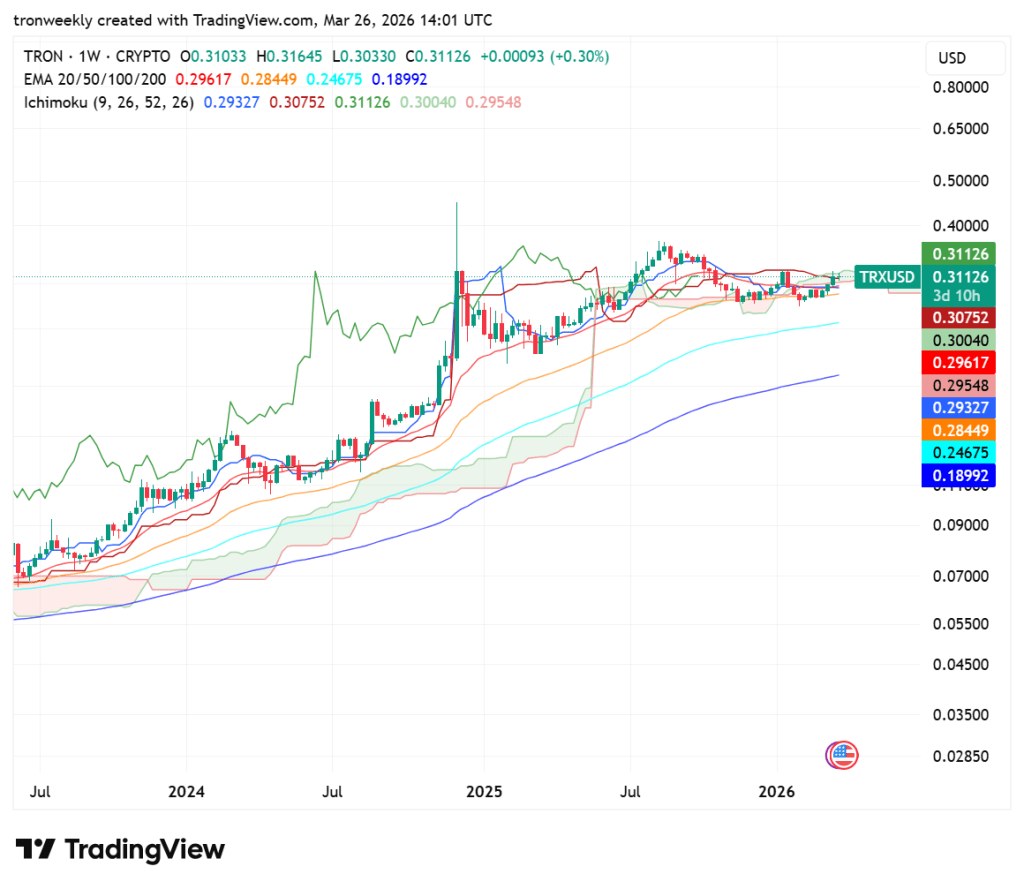Select the TRXUSD symbol tag on price scale

point(887,277)
